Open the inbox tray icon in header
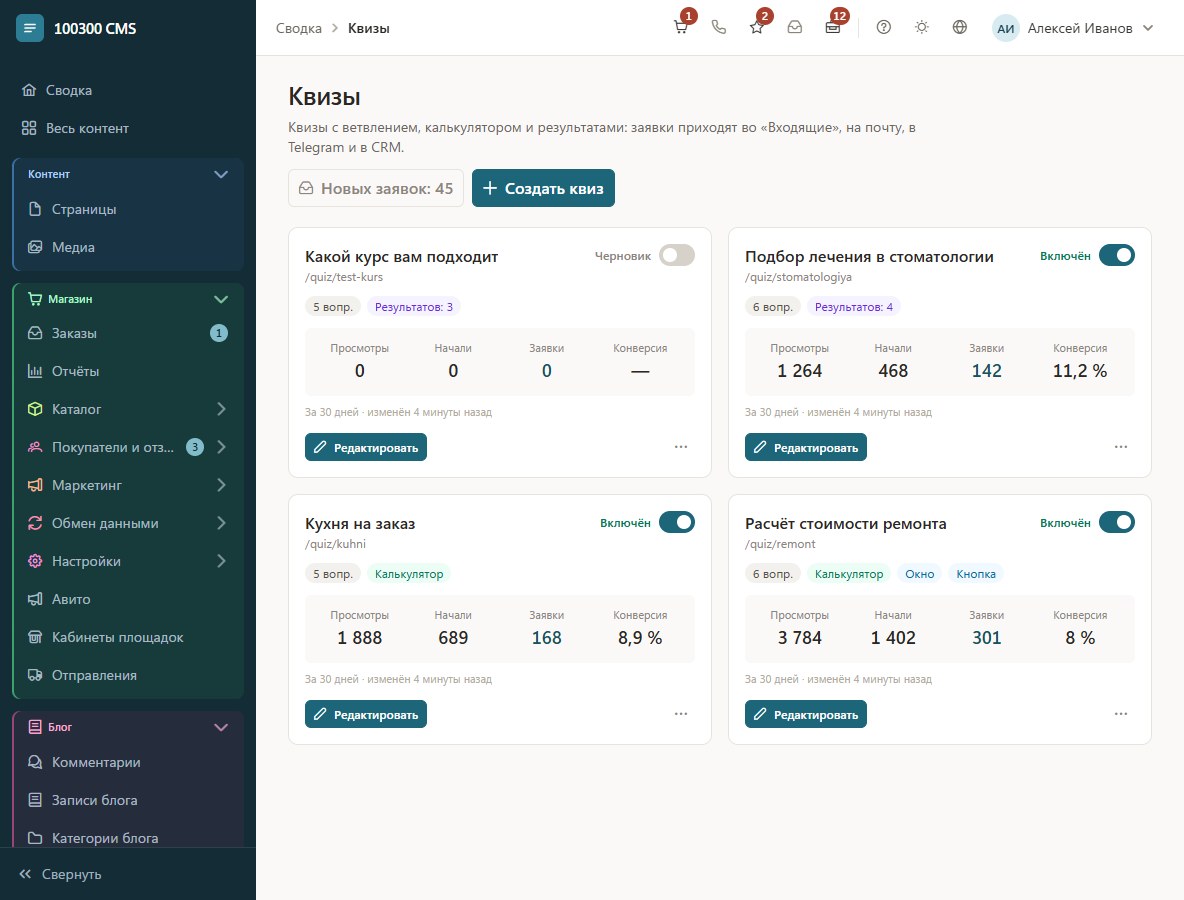The width and height of the screenshot is (1184, 900). tap(794, 28)
